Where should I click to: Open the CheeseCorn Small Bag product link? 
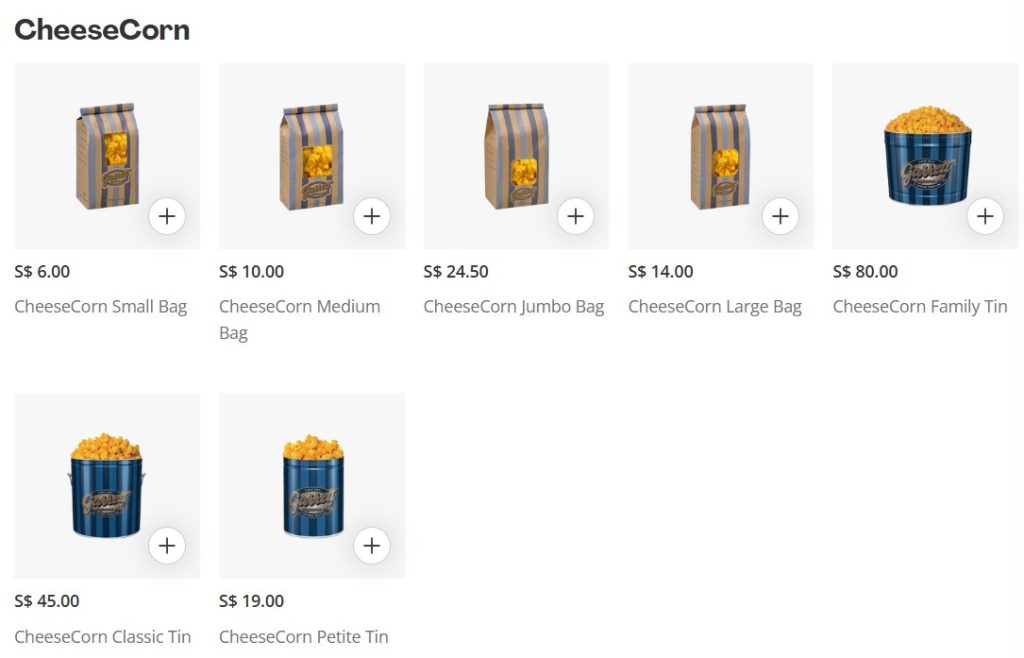98,307
